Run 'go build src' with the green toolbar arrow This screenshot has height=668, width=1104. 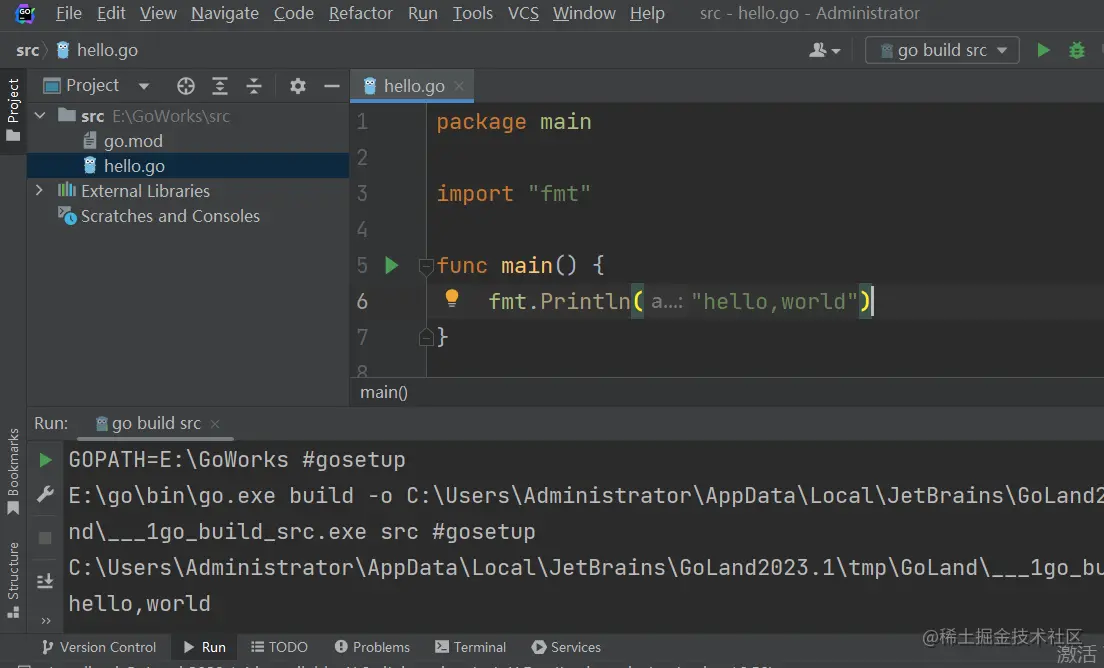click(x=1043, y=50)
